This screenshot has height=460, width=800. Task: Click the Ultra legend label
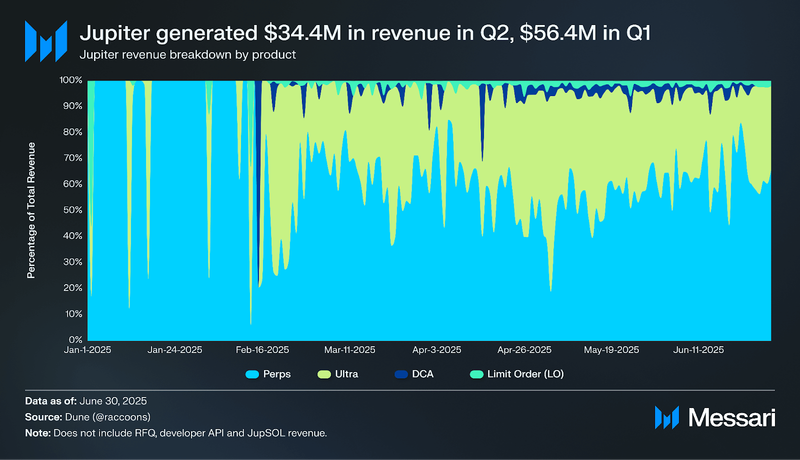[346, 374]
